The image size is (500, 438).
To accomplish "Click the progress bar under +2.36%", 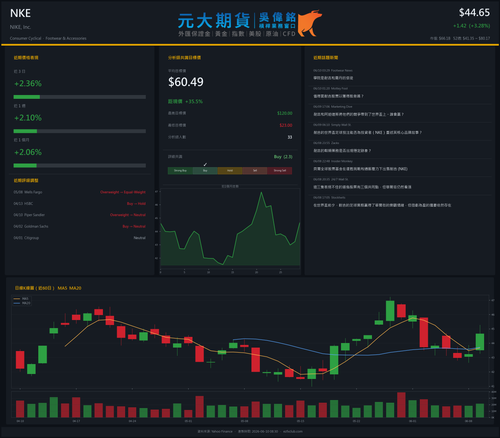I will [x=80, y=97].
